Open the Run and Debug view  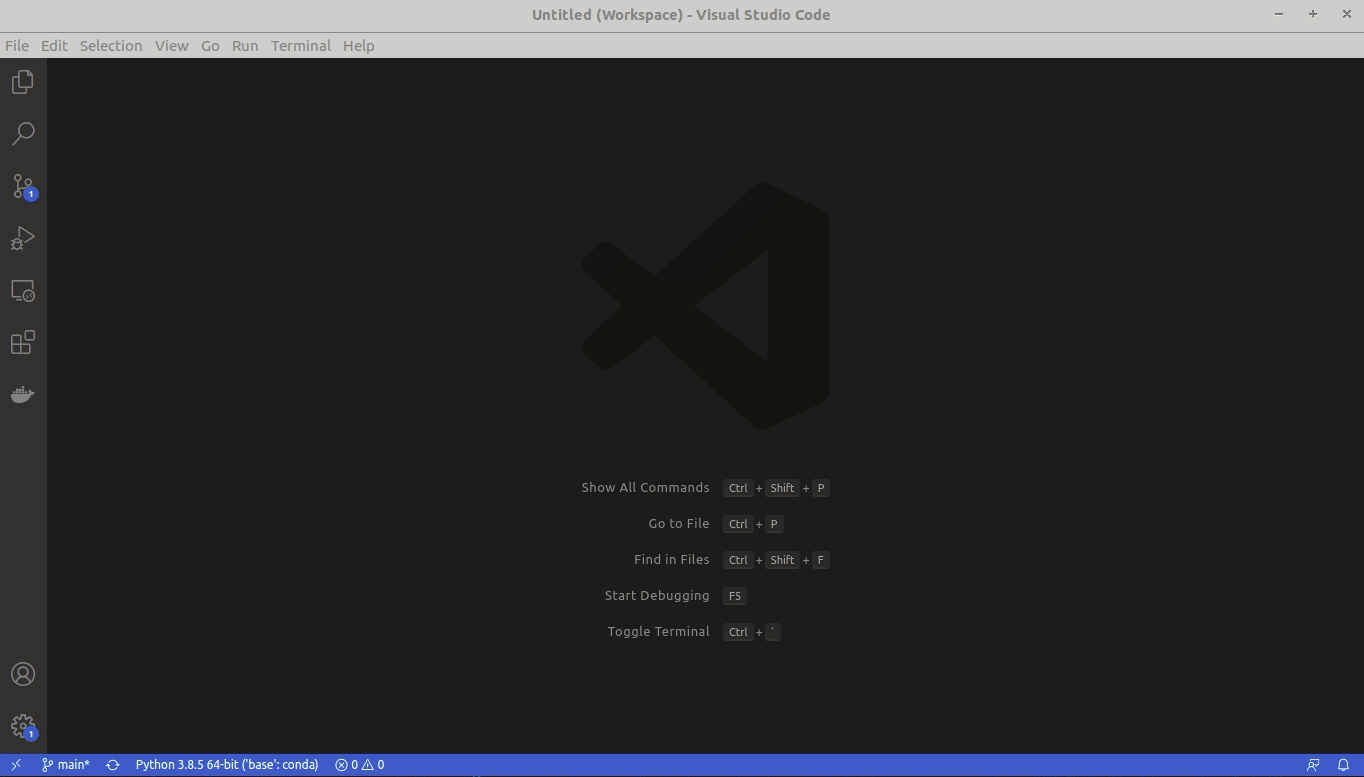pyautogui.click(x=23, y=238)
